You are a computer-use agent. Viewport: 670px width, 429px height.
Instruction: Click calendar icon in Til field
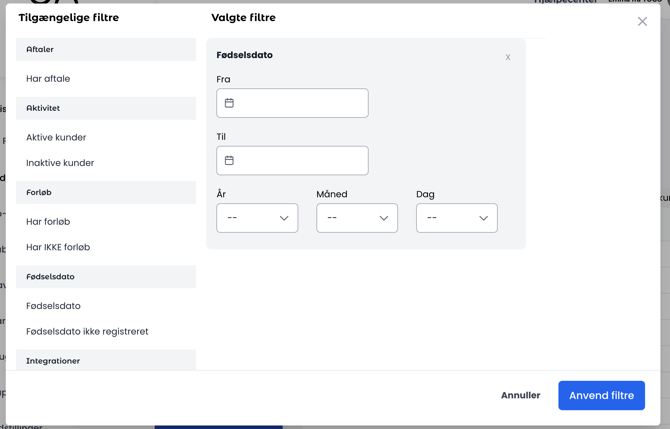click(x=229, y=161)
